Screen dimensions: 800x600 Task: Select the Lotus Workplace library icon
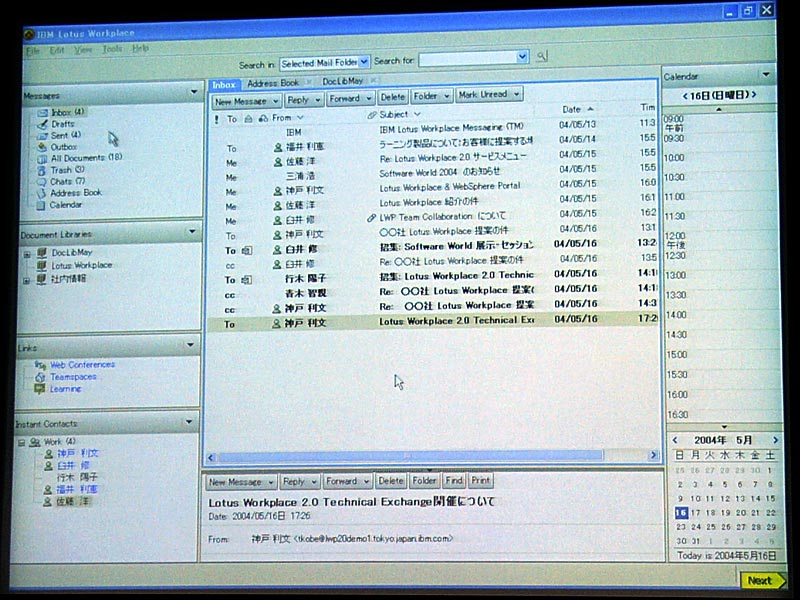click(42, 265)
